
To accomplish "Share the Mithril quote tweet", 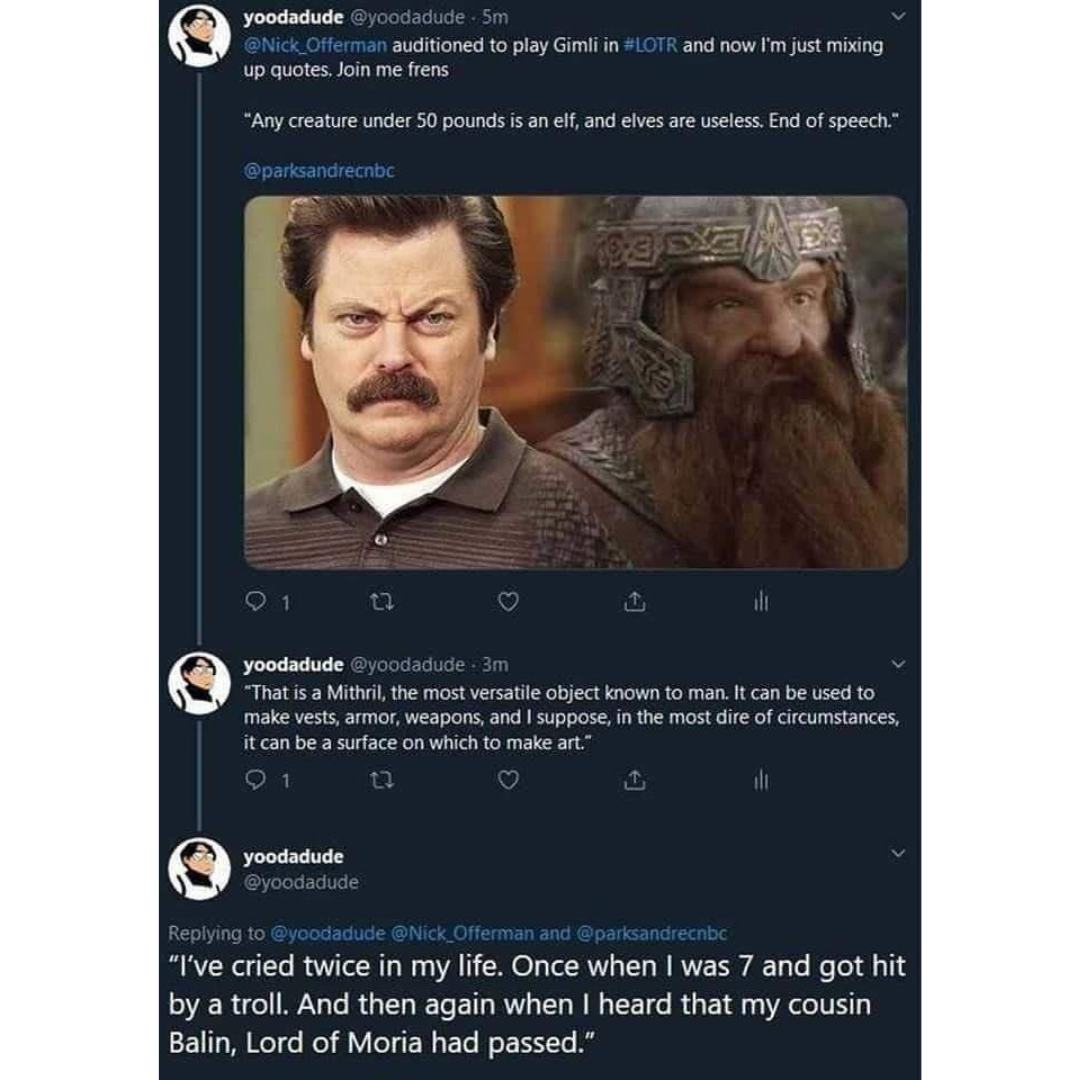I will point(631,783).
